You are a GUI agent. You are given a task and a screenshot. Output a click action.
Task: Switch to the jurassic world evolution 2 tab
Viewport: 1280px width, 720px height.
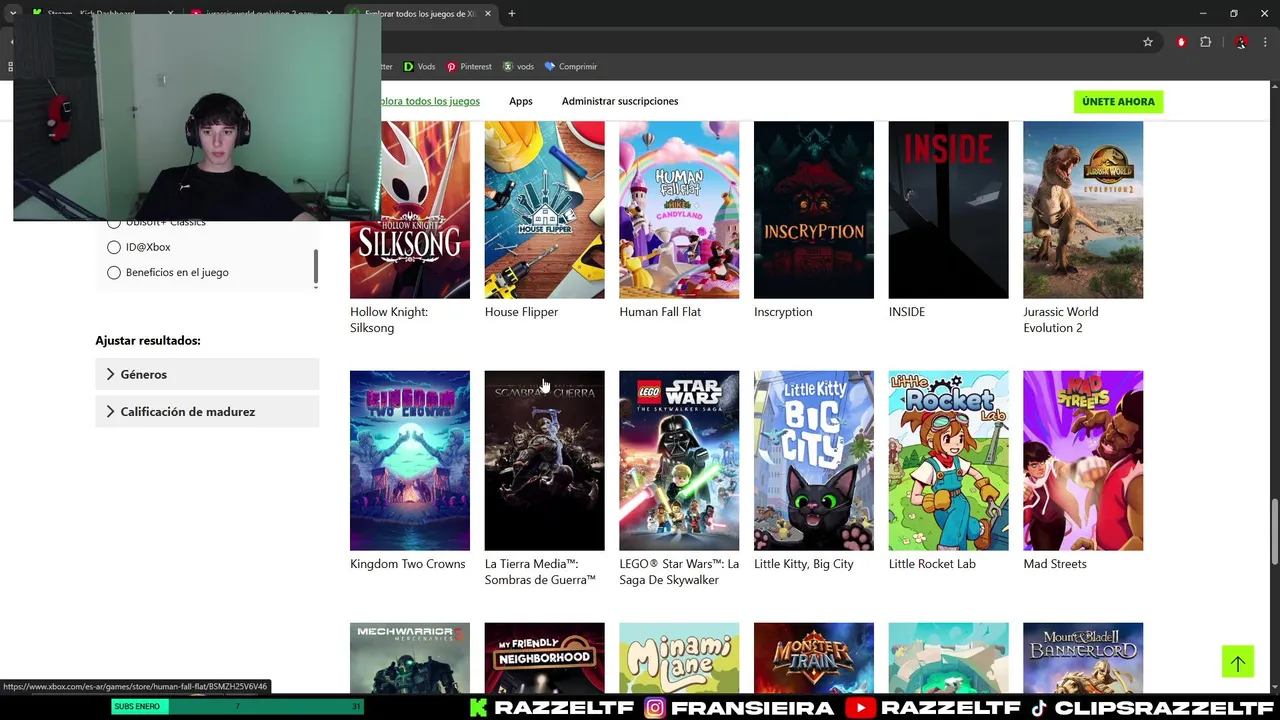coord(262,13)
